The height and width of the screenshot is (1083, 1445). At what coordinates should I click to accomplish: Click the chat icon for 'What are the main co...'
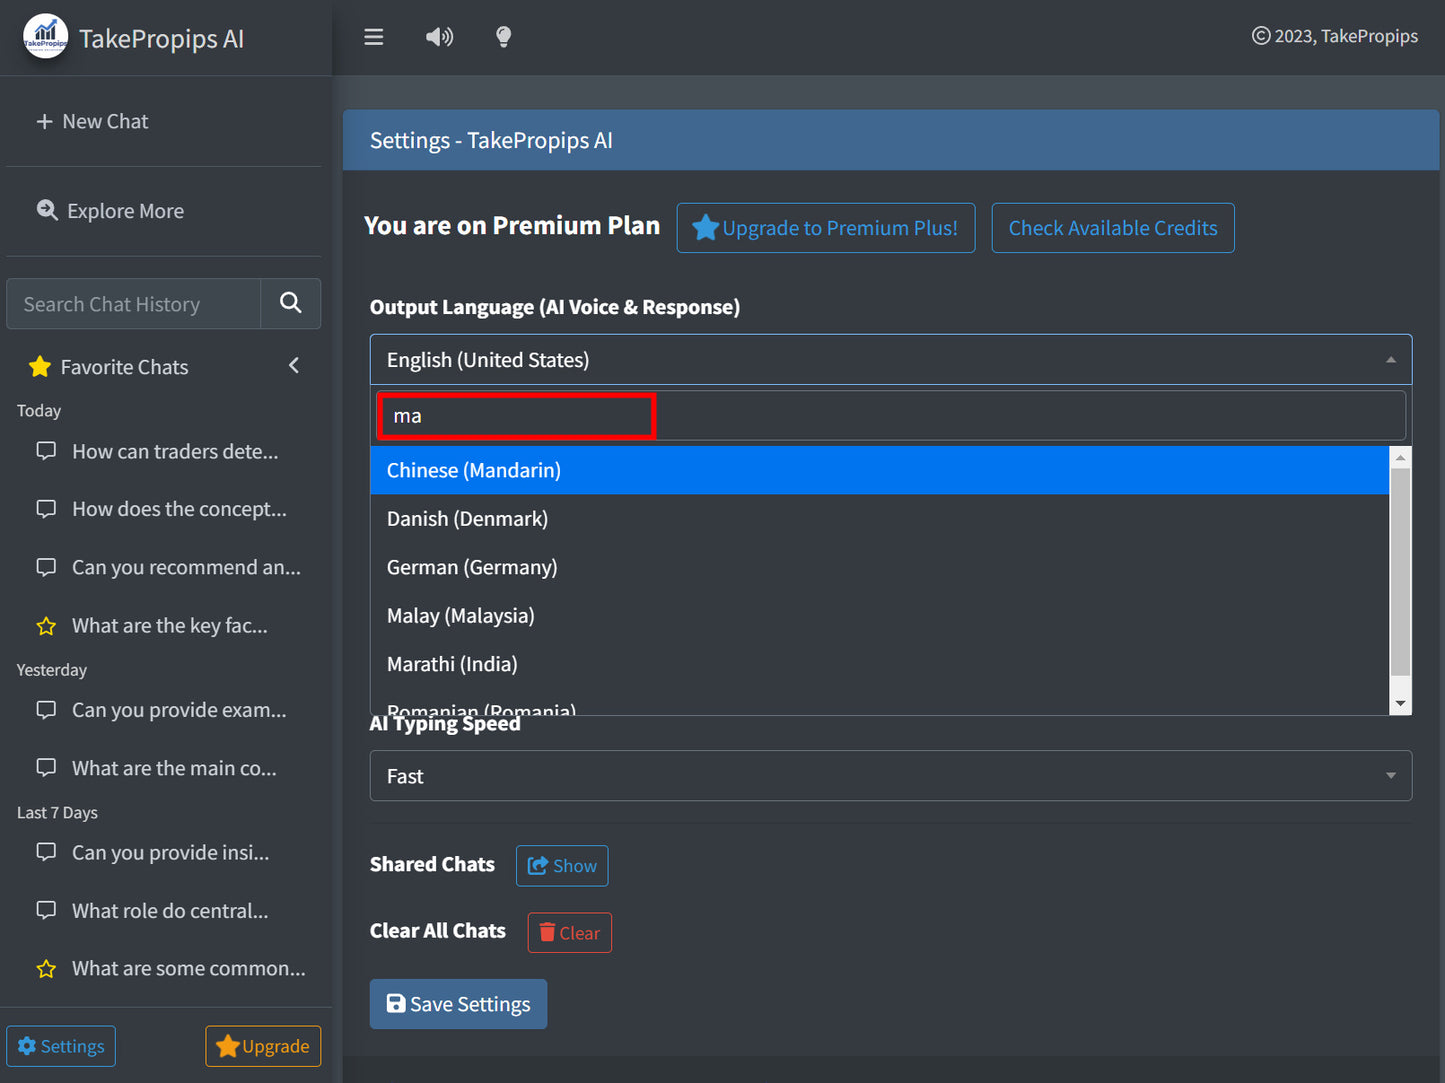[46, 768]
